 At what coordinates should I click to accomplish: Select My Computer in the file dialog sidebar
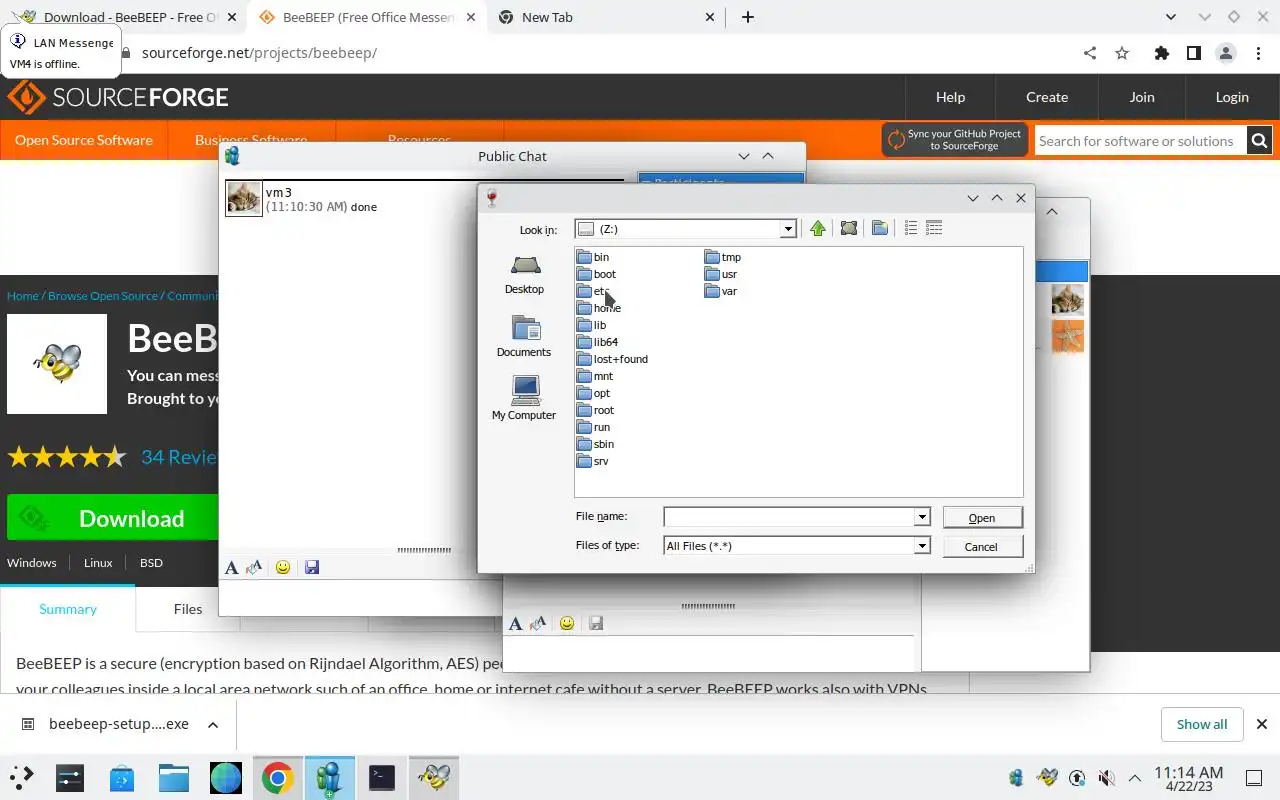525,399
